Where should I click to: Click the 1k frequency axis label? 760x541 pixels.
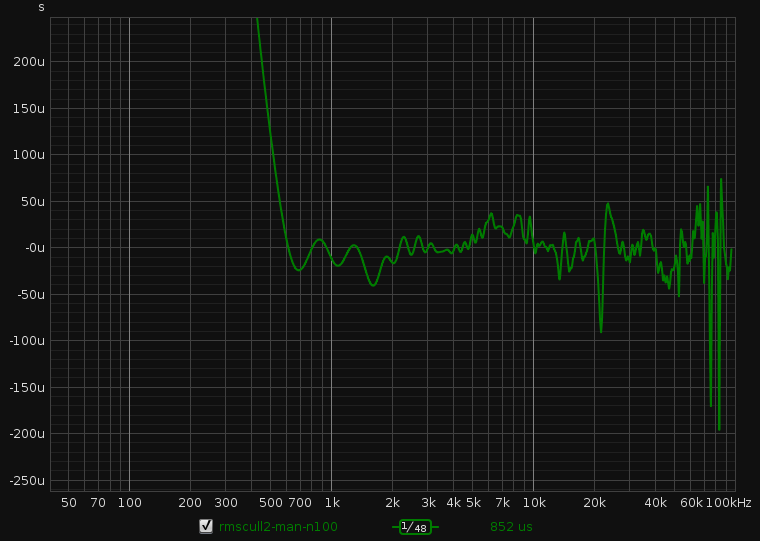coord(332,503)
